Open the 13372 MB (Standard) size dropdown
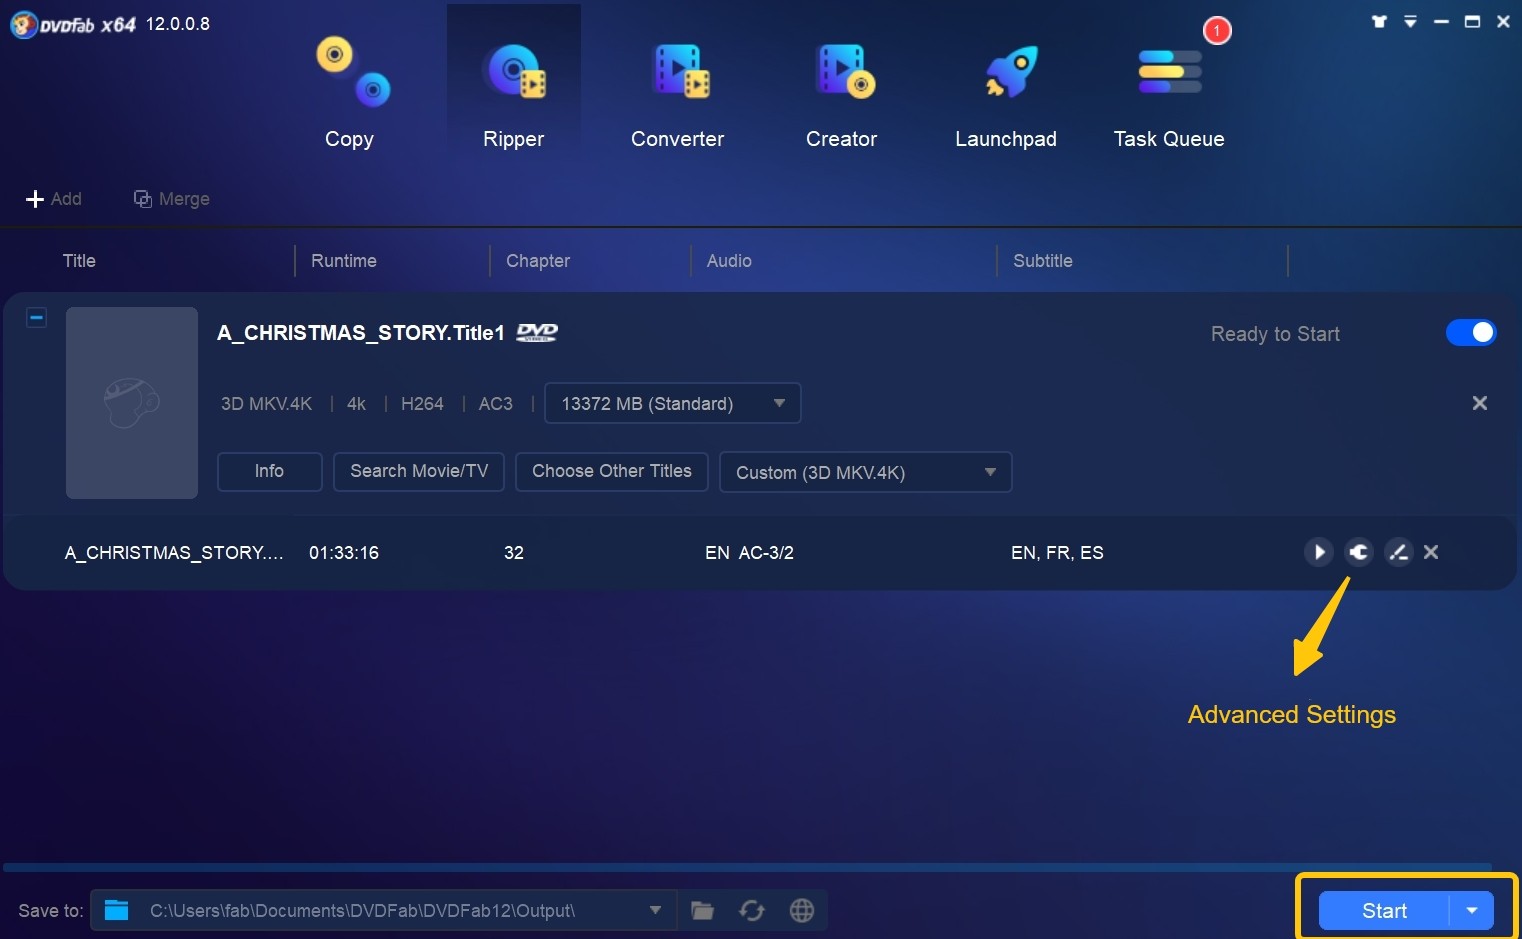The image size is (1522, 939). 672,403
